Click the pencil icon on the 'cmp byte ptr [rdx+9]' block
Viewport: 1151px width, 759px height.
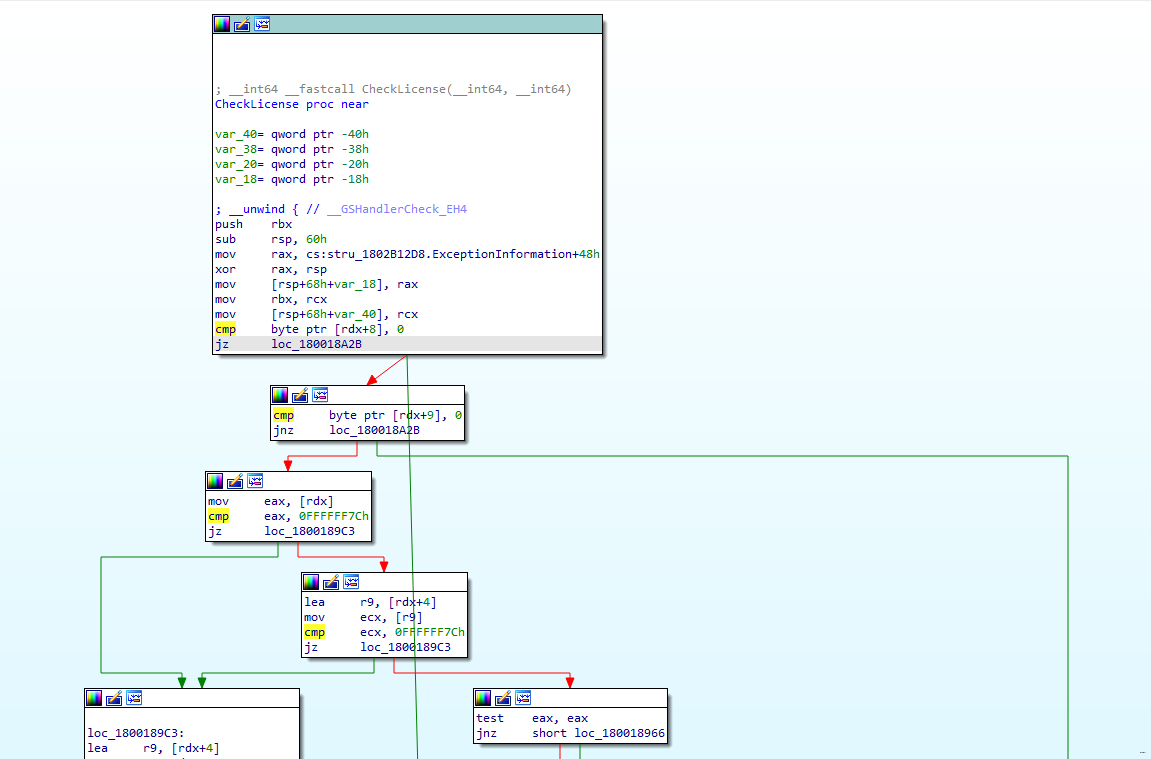pos(300,395)
